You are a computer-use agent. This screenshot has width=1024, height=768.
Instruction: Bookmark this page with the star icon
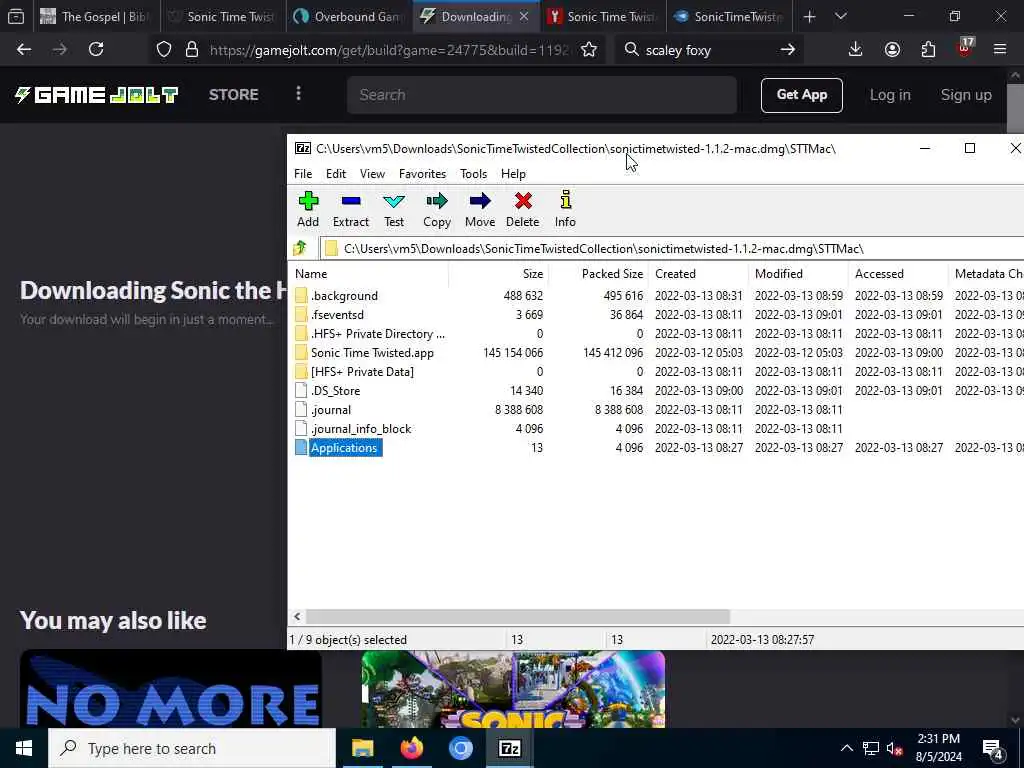[x=589, y=50]
